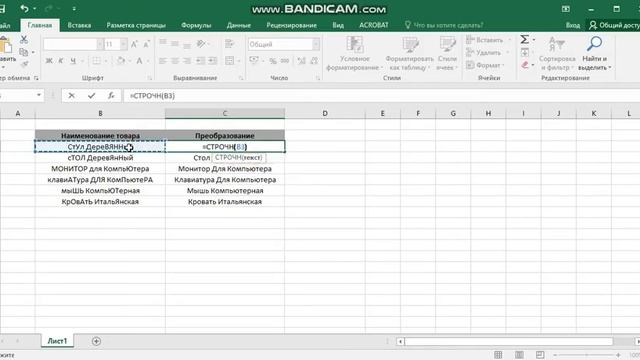Click the Copy icon in clipboard group
Image resolution: width=640 pixels, height=360 pixels.
click(24, 52)
